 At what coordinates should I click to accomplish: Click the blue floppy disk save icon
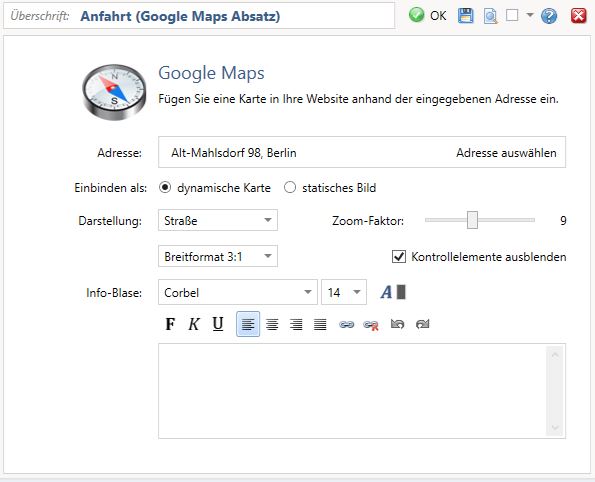pyautogui.click(x=465, y=16)
